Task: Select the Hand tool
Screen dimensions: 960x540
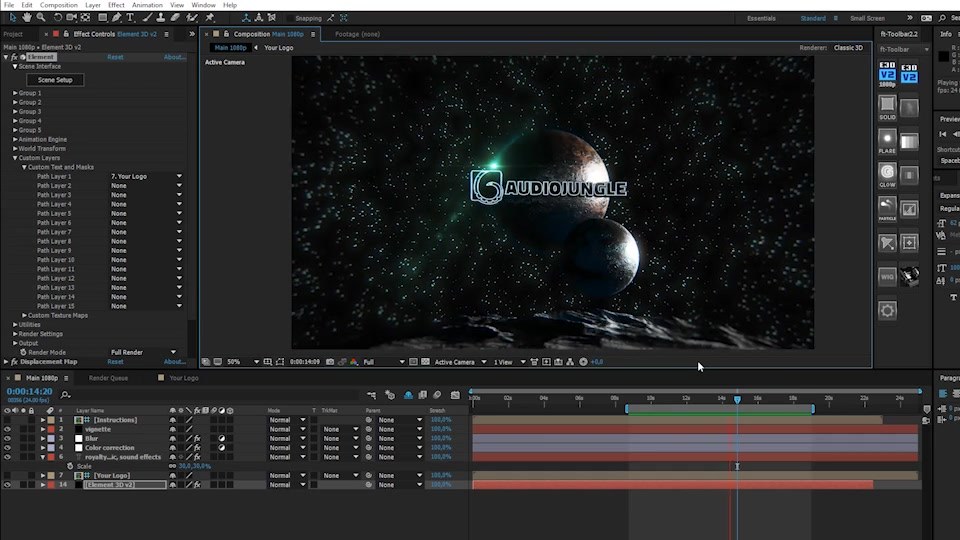Action: pos(27,18)
